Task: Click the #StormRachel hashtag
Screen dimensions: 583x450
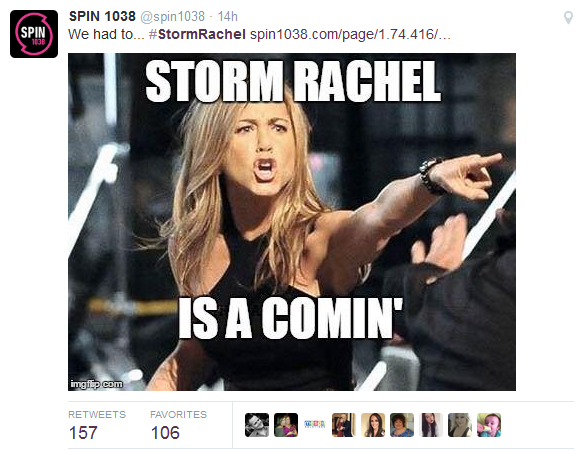Action: click(197, 34)
